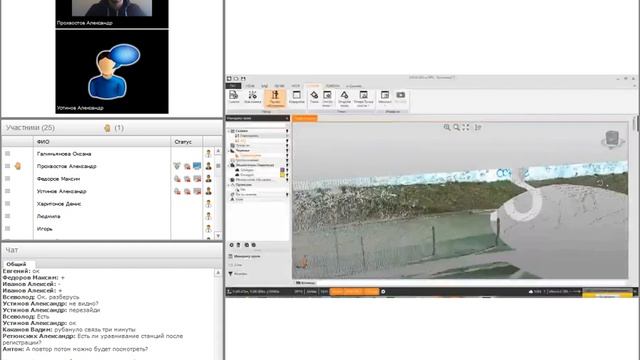Click the funnel filter section under the project tree
Screen dimensions: 640x360
[x=238, y=274]
